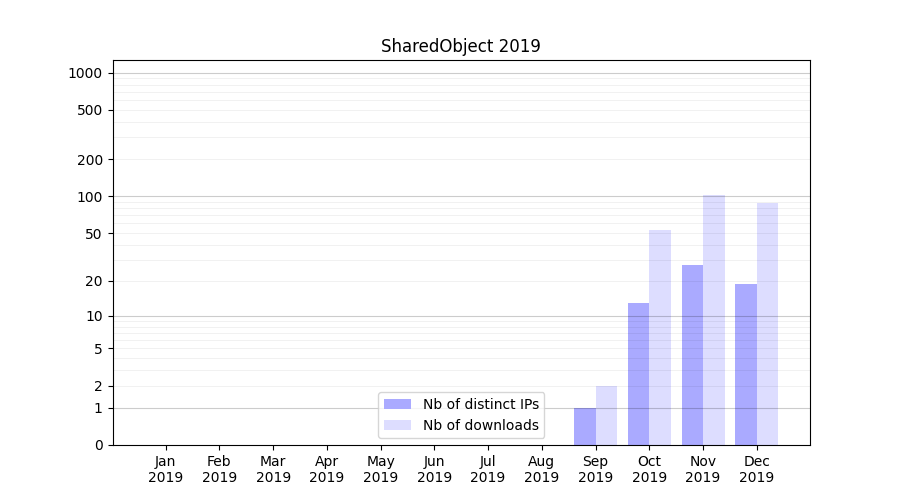Select the 'Nb of downloads' legend label
This screenshot has width=900, height=500.
tap(480, 425)
